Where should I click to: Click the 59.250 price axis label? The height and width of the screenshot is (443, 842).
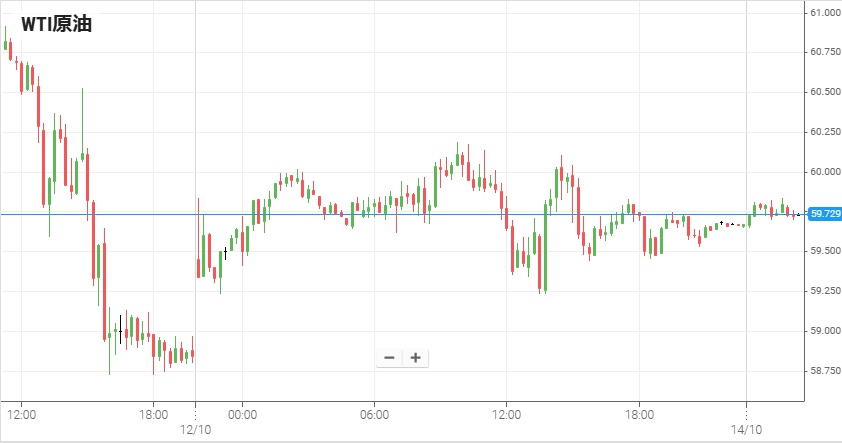(x=825, y=291)
